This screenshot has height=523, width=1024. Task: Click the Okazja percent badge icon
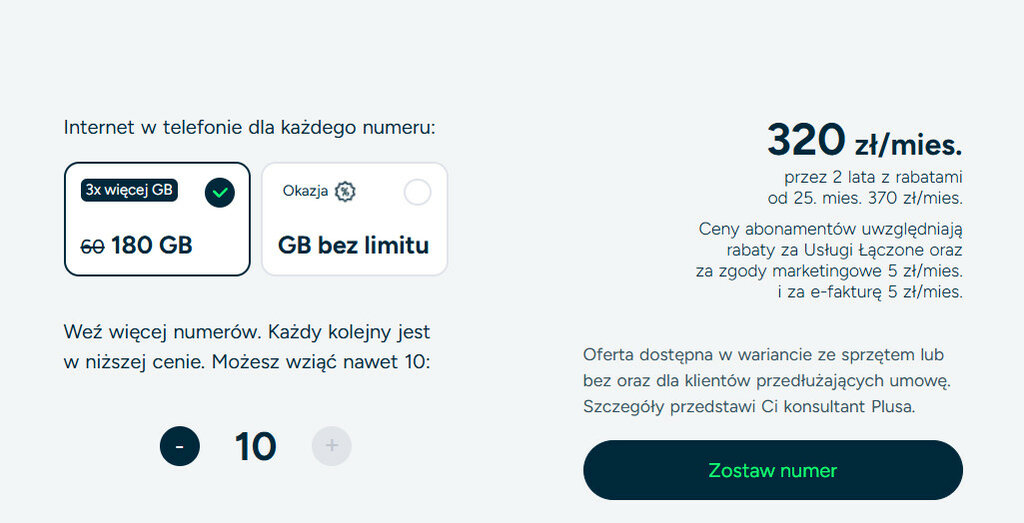pos(345,191)
